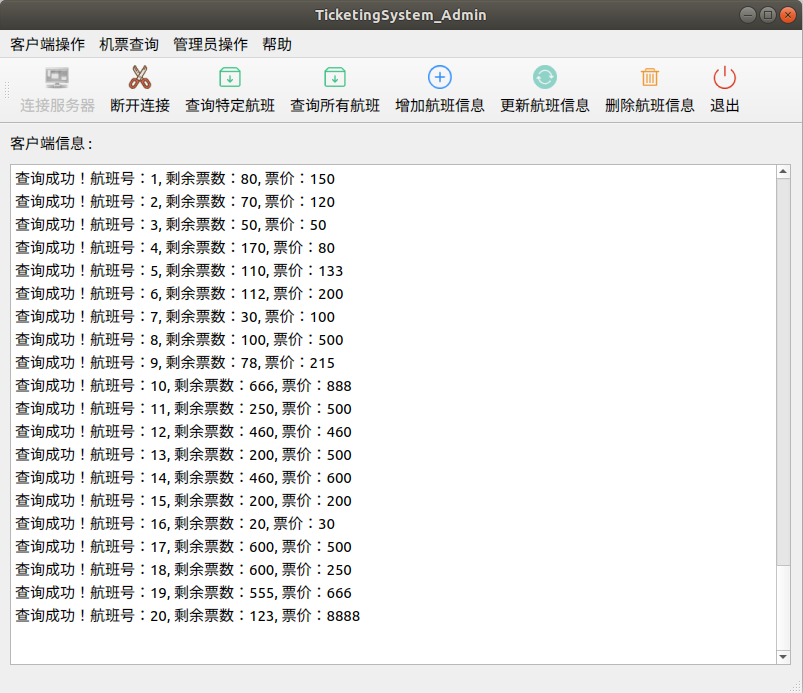Viewport: 803px width, 693px height.
Task: Click the 更新航班信息 refresh icon
Action: point(545,77)
